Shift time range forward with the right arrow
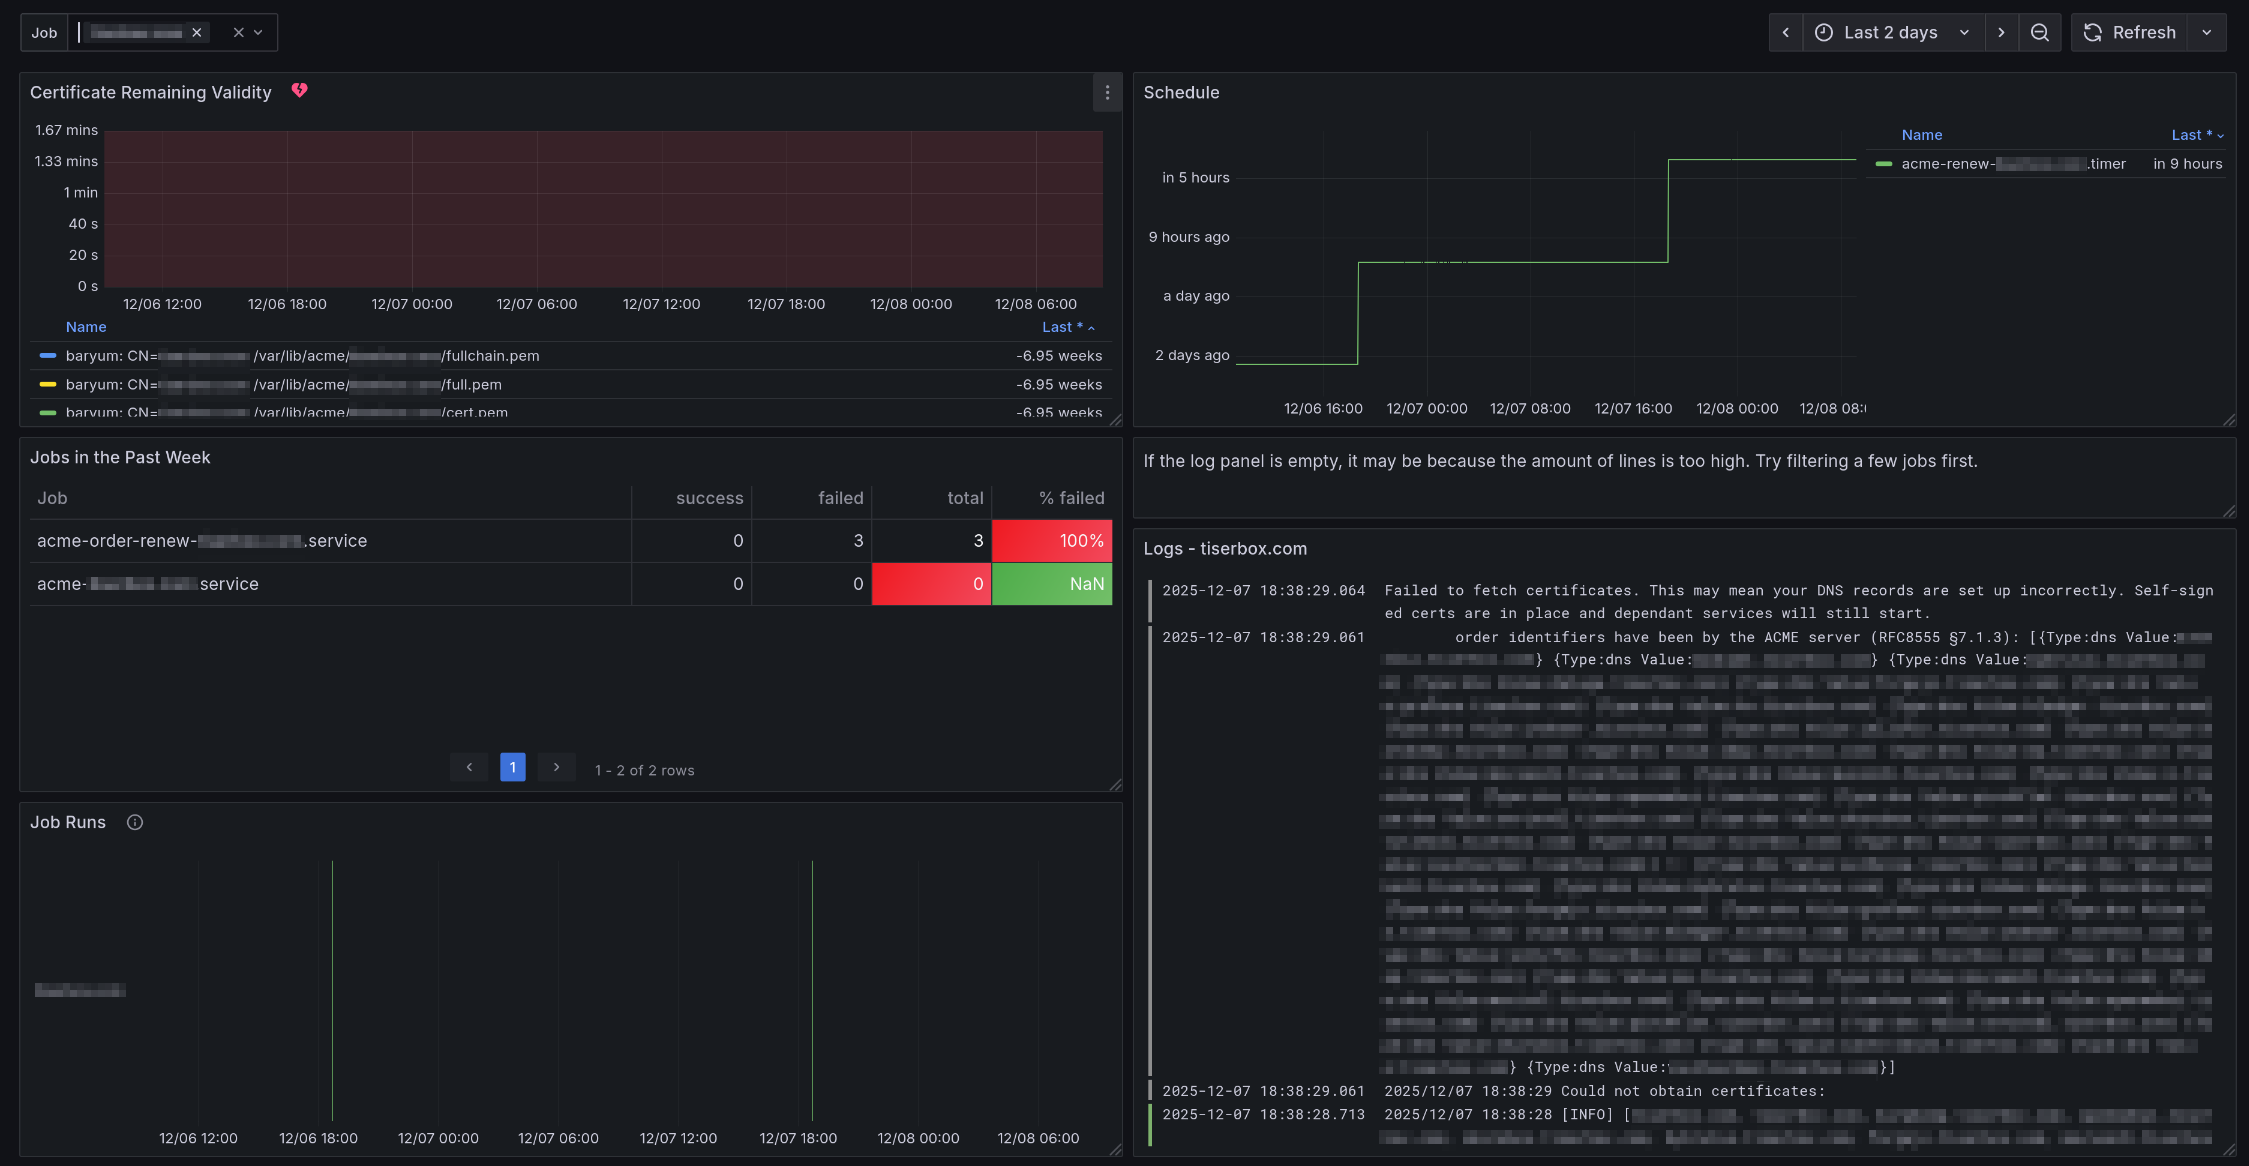Screen dimensions: 2249x1166 2002,32
